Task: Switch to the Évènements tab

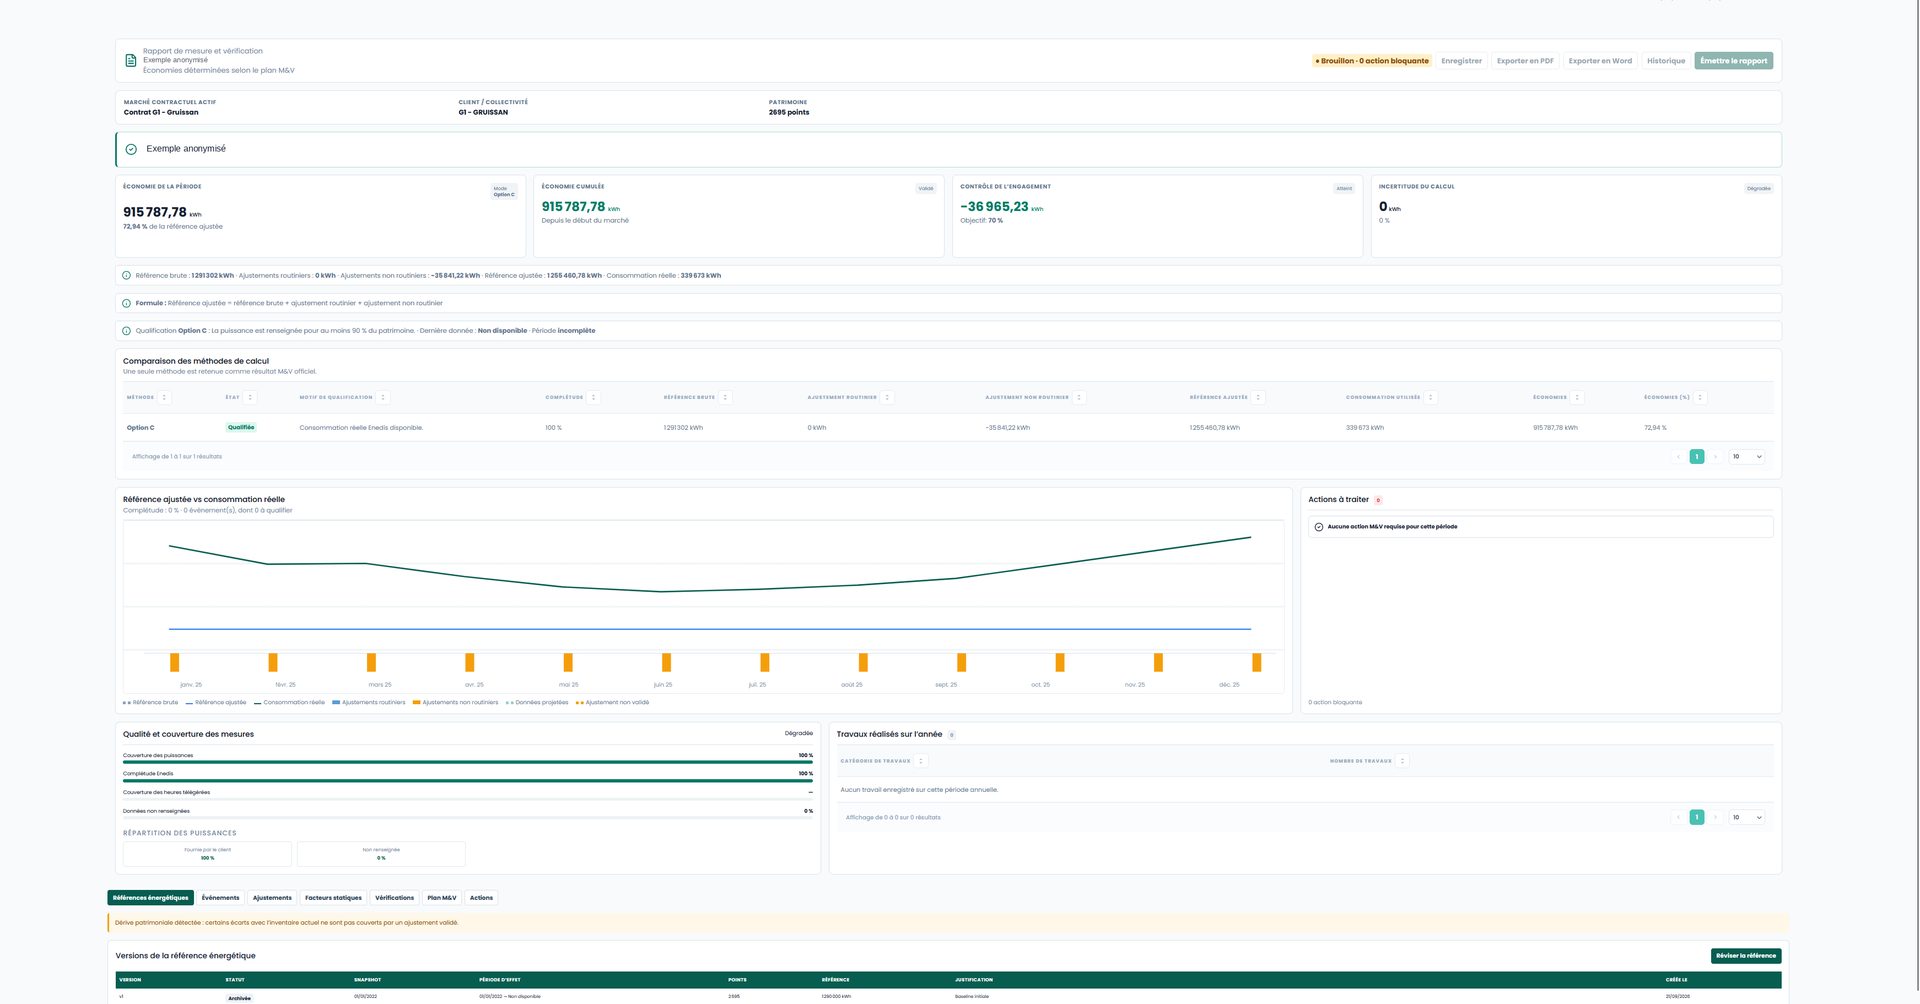Action: click(220, 898)
